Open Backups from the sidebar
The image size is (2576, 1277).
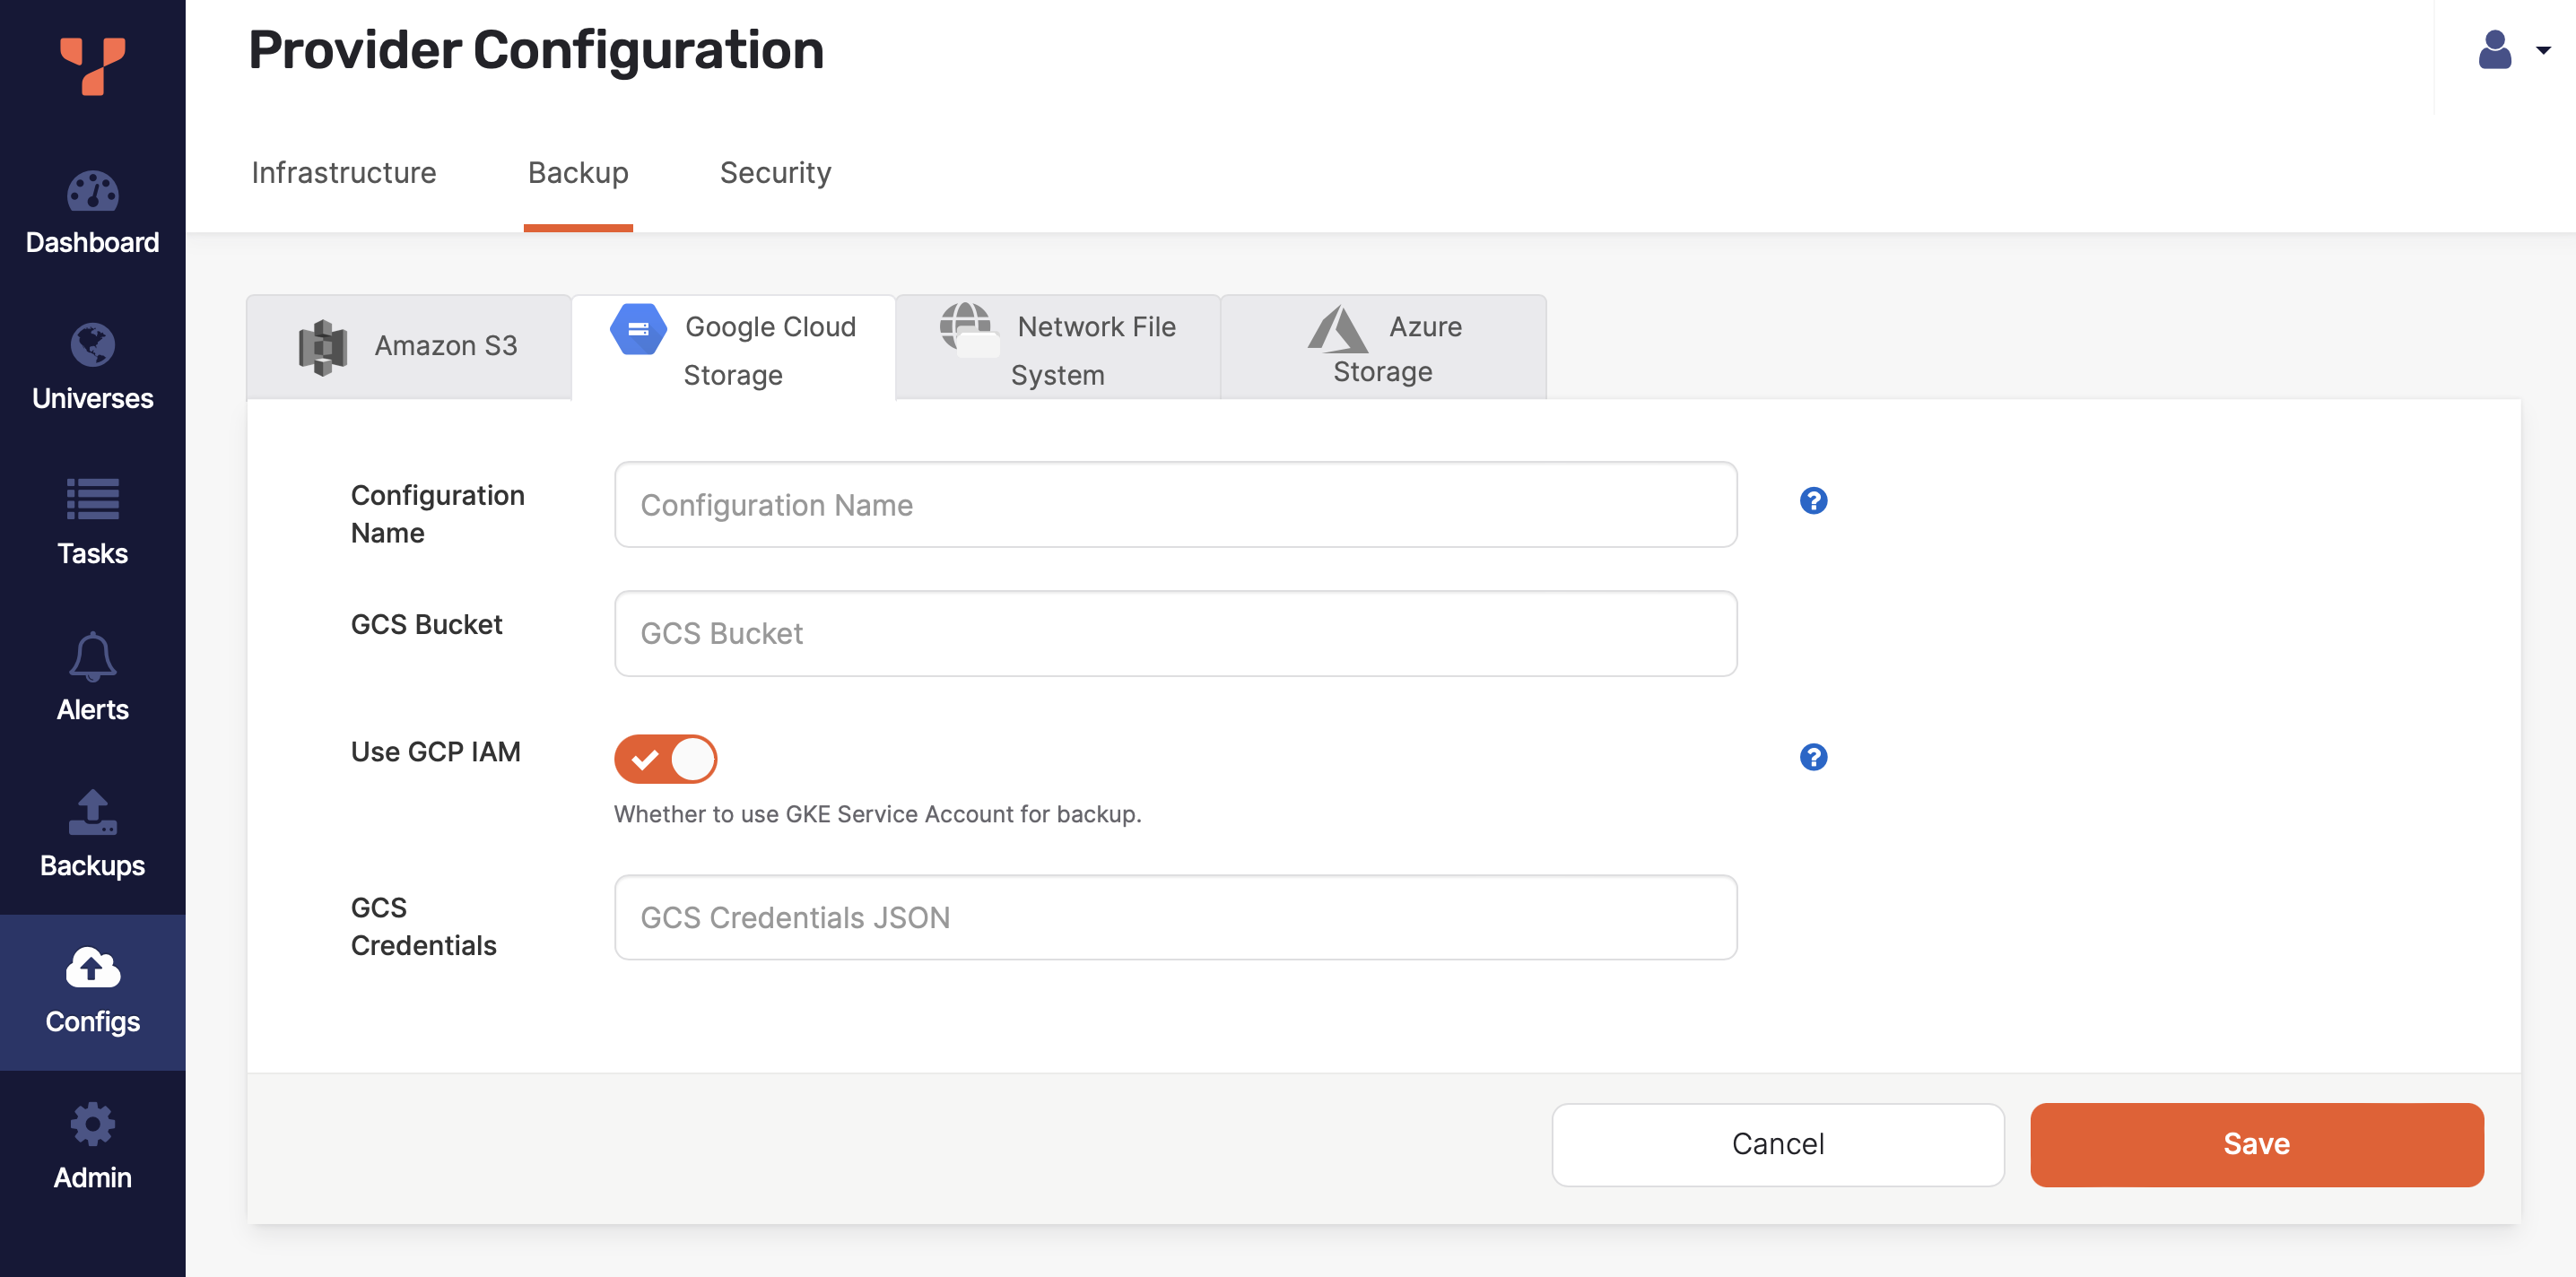tap(92, 833)
